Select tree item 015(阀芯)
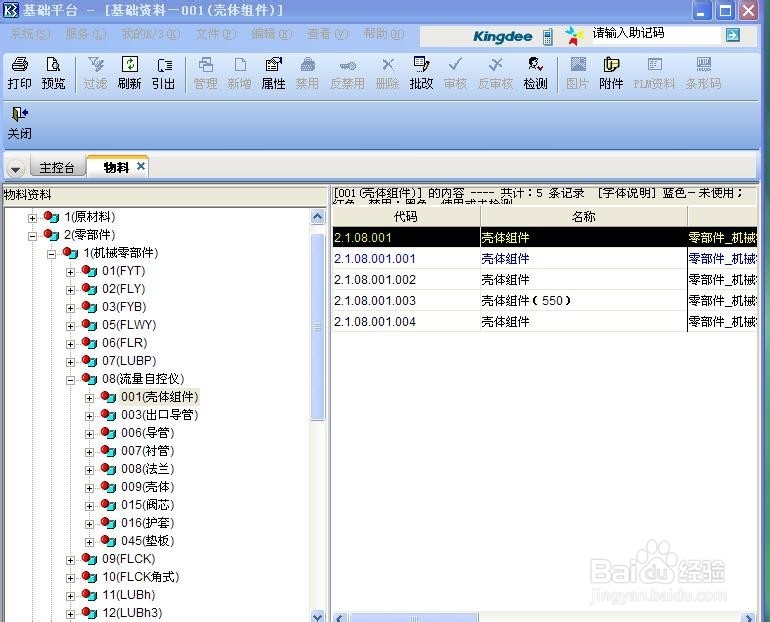 [147, 505]
